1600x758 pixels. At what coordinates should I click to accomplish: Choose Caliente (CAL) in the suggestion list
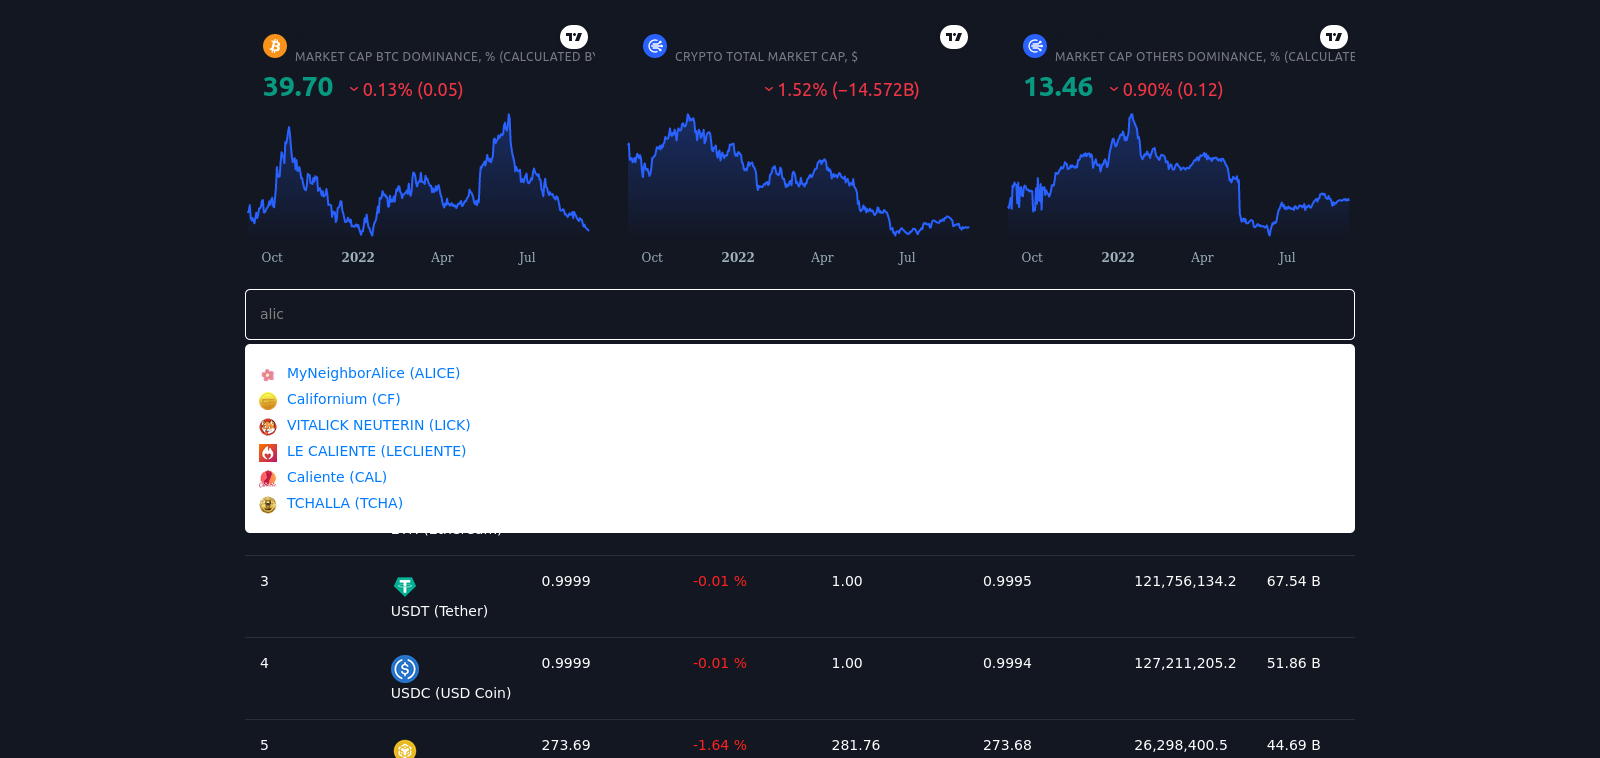(336, 477)
